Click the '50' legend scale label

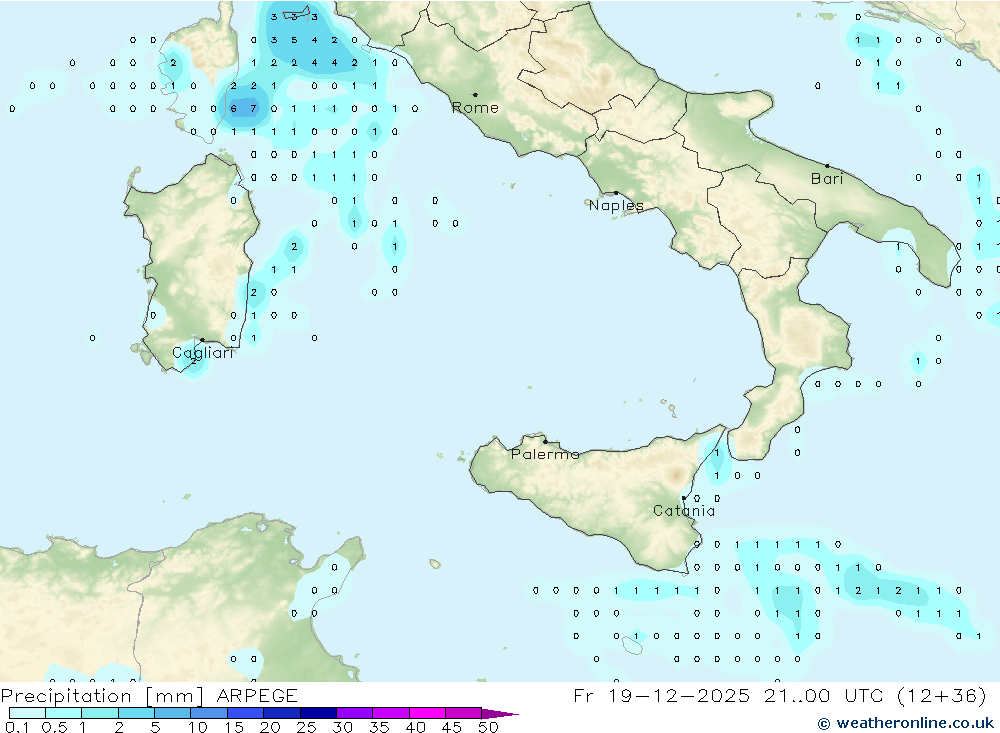click(488, 727)
